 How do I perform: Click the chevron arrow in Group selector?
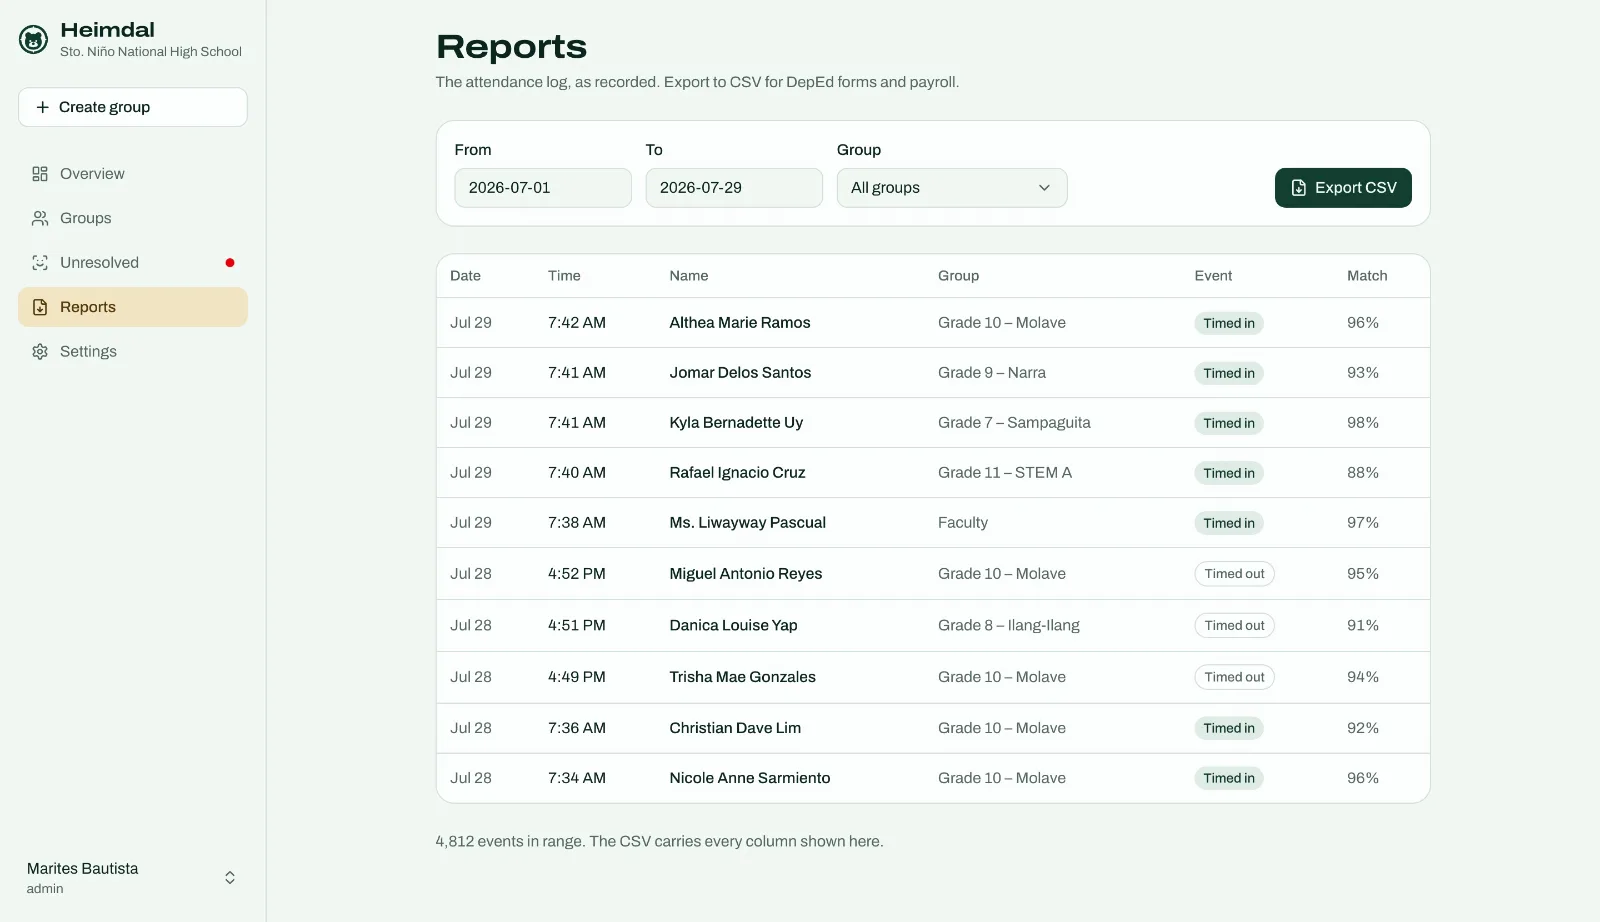click(x=1044, y=188)
